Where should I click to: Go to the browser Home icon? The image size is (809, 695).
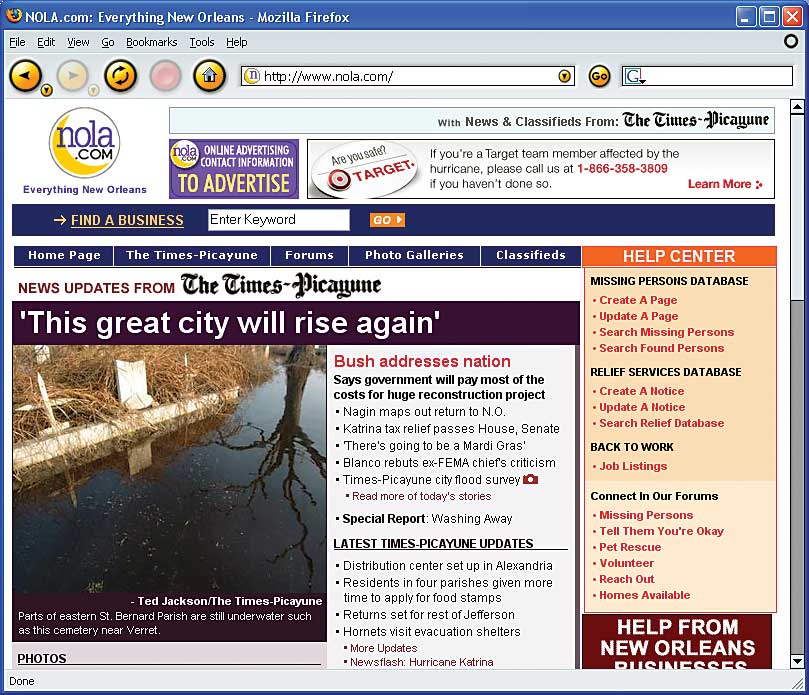point(209,76)
